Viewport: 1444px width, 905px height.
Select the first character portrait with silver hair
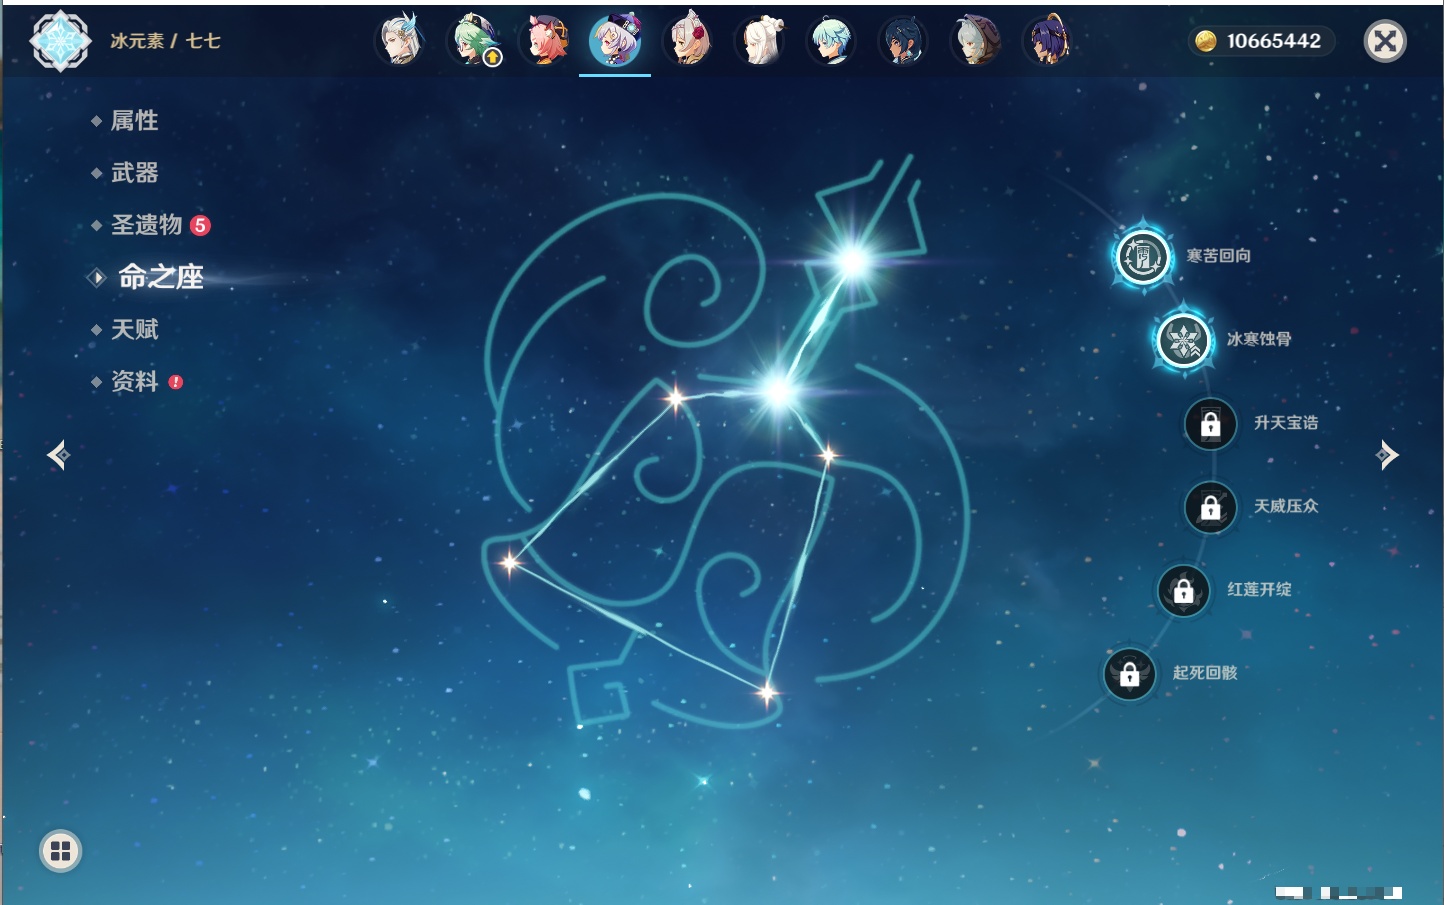(x=400, y=41)
